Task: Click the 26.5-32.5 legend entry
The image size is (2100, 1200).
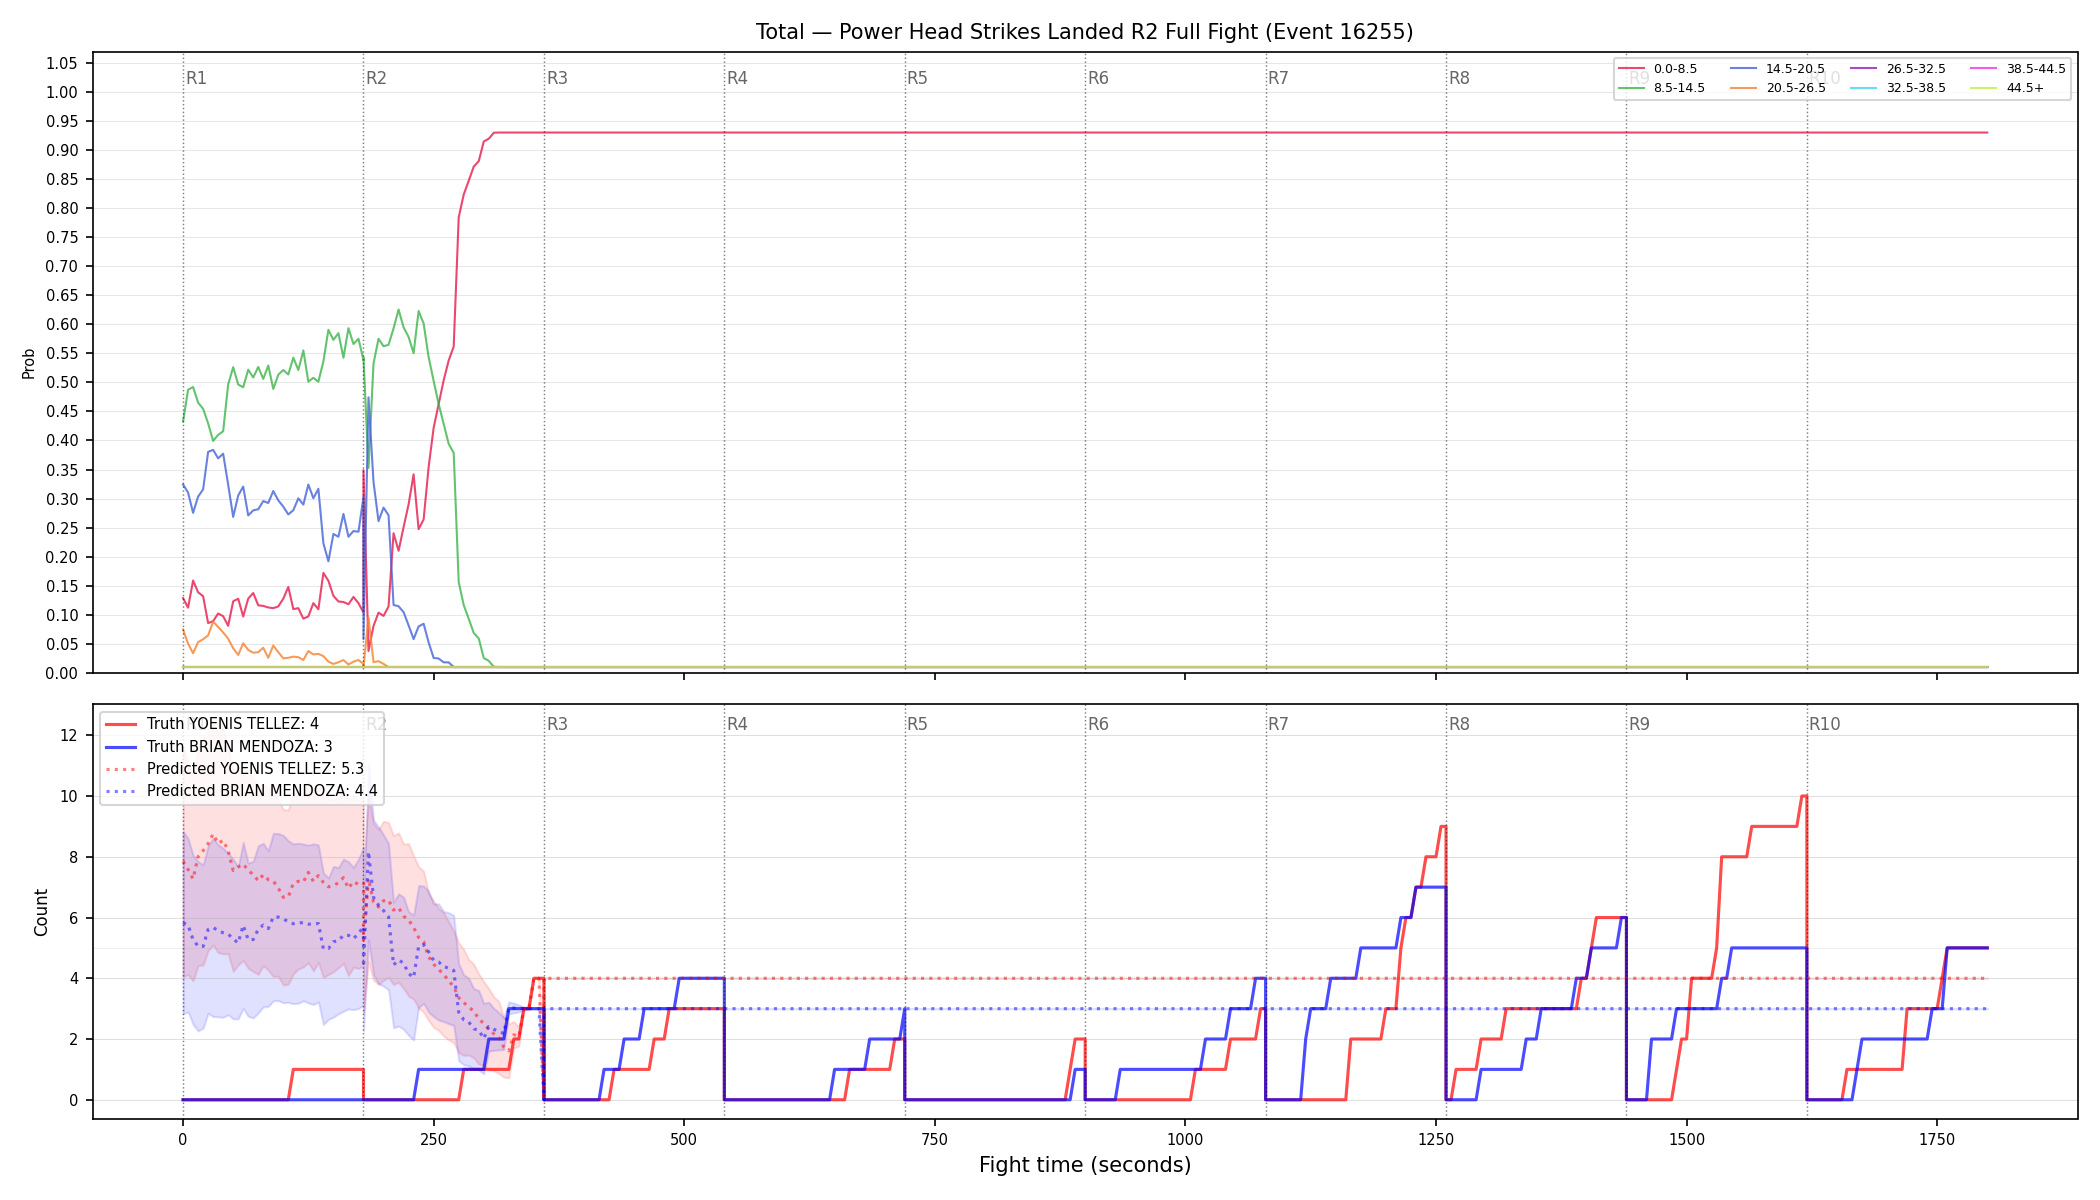Action: click(x=1897, y=69)
